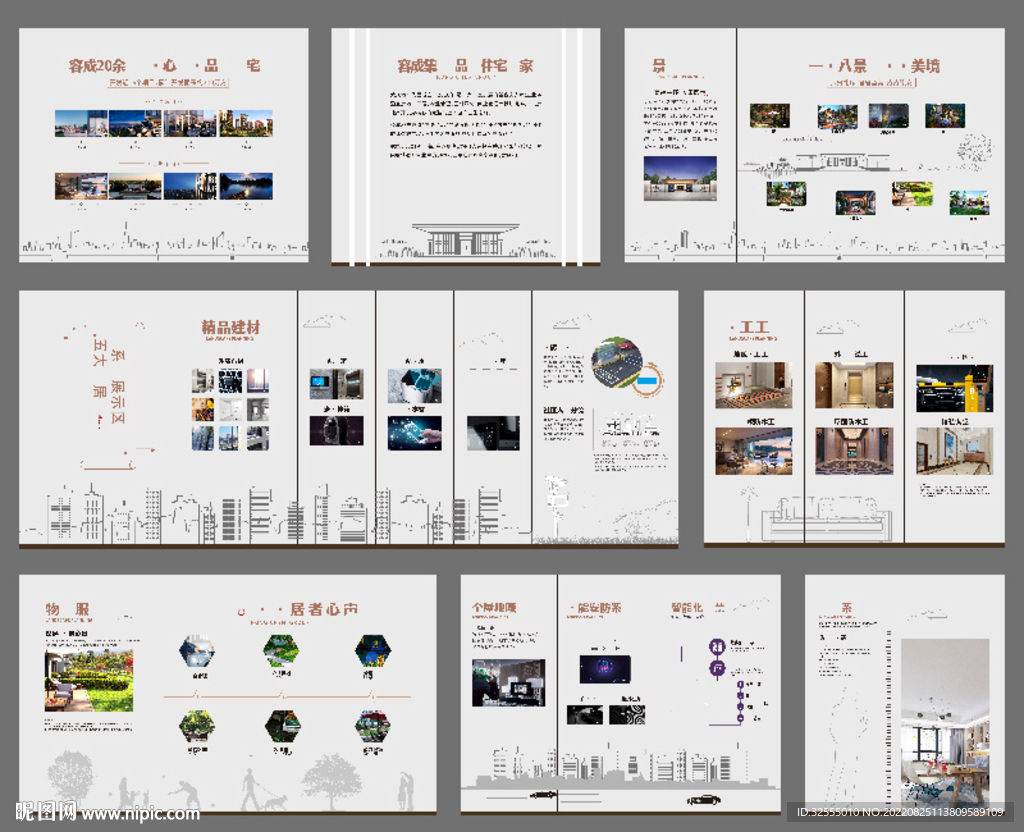This screenshot has height=832, width=1024.
Task: Select the elevator hallway interior photo
Action: point(854,385)
